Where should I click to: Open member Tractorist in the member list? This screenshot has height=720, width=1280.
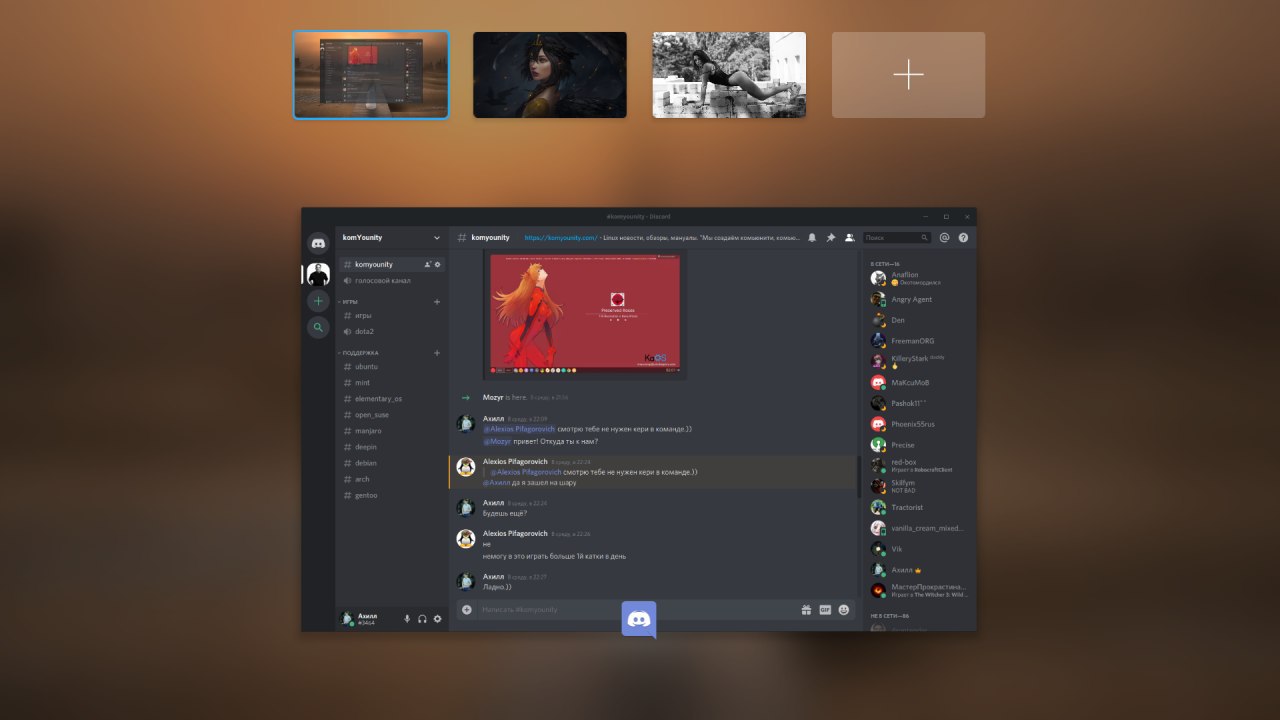coord(917,507)
